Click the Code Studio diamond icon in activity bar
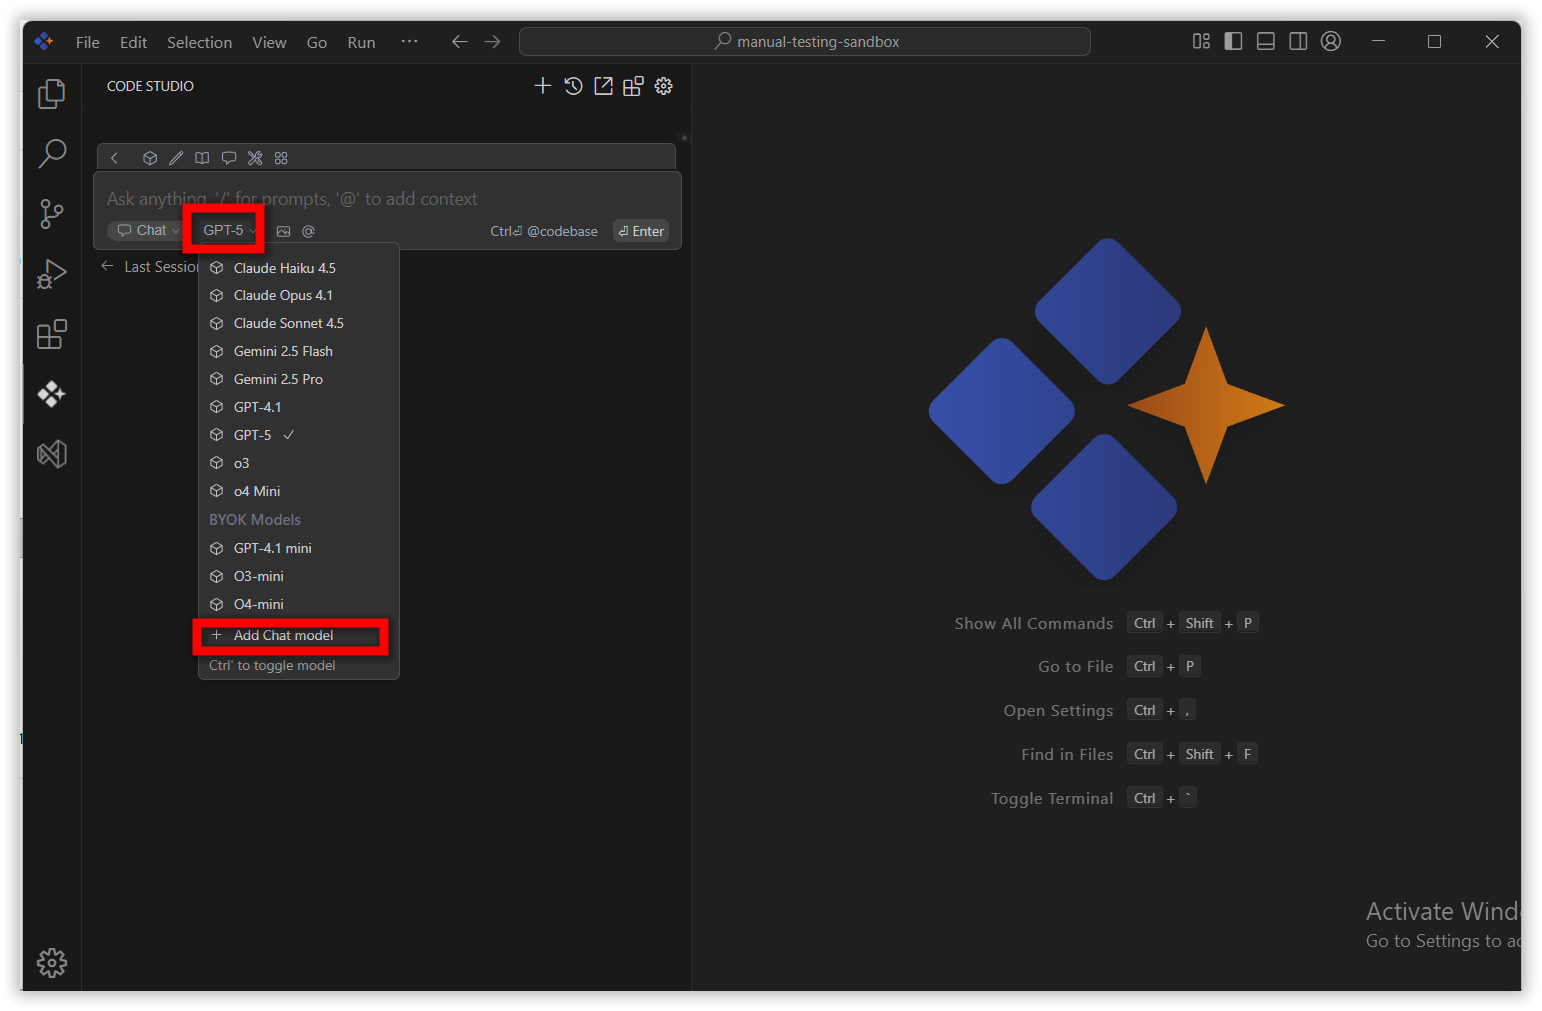This screenshot has height=1011, width=1542. coord(51,394)
